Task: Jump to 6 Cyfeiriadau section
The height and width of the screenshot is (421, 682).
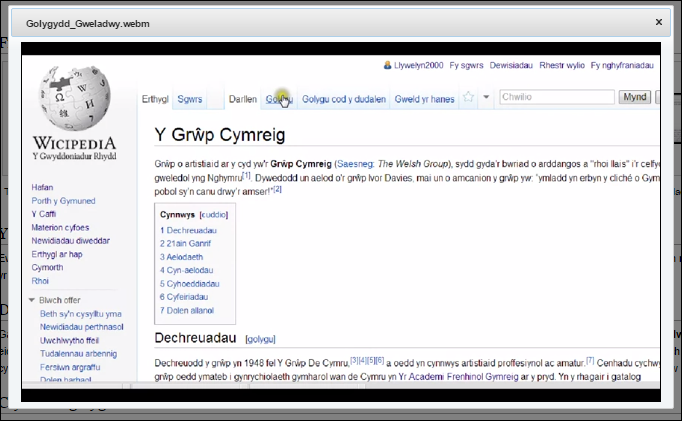Action: (184, 297)
